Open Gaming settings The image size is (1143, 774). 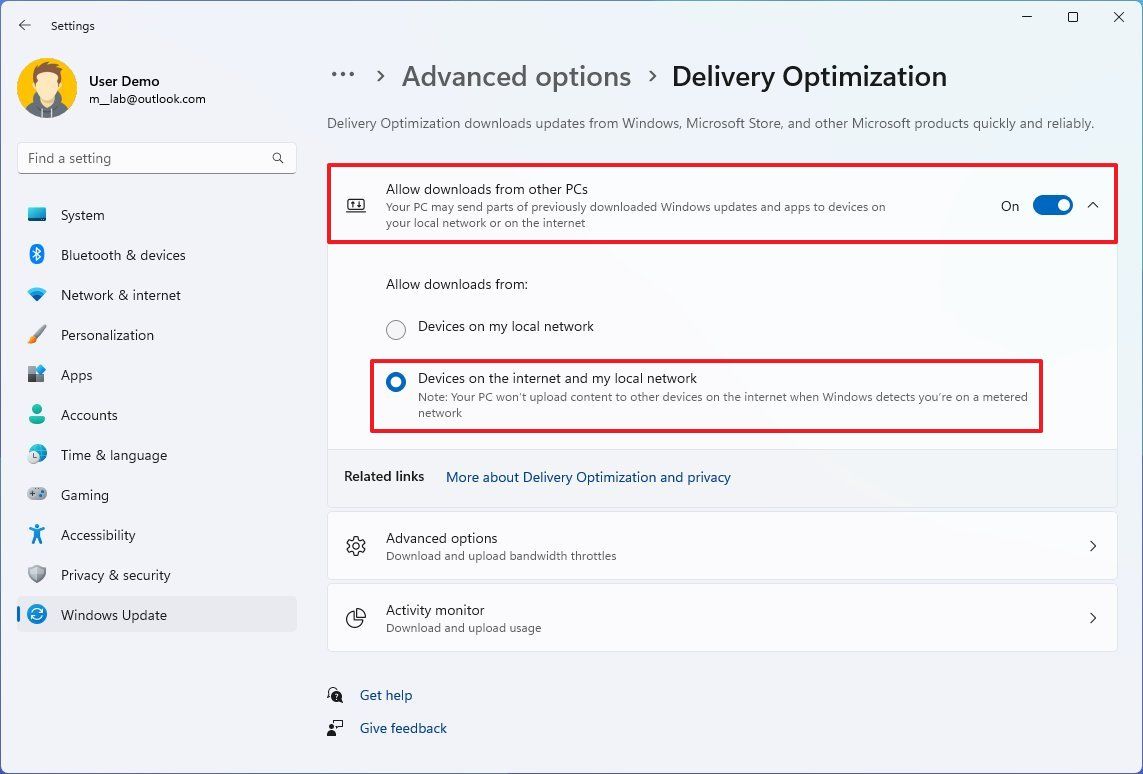tap(157, 495)
